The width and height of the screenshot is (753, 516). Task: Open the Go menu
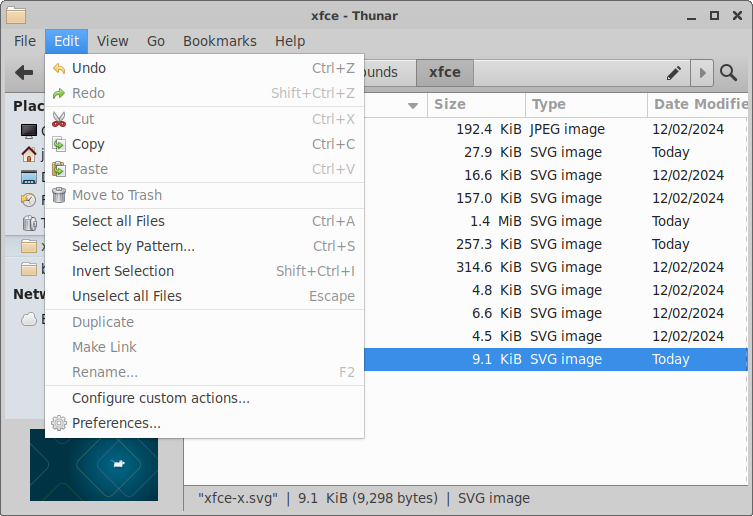(x=156, y=41)
